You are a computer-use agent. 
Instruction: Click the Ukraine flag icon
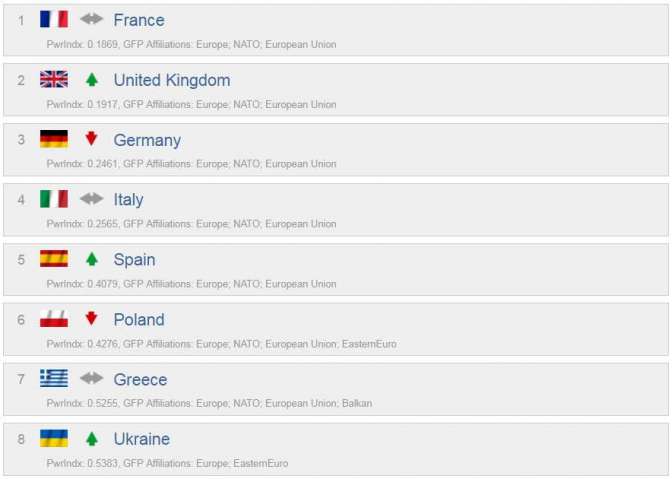[x=54, y=438]
